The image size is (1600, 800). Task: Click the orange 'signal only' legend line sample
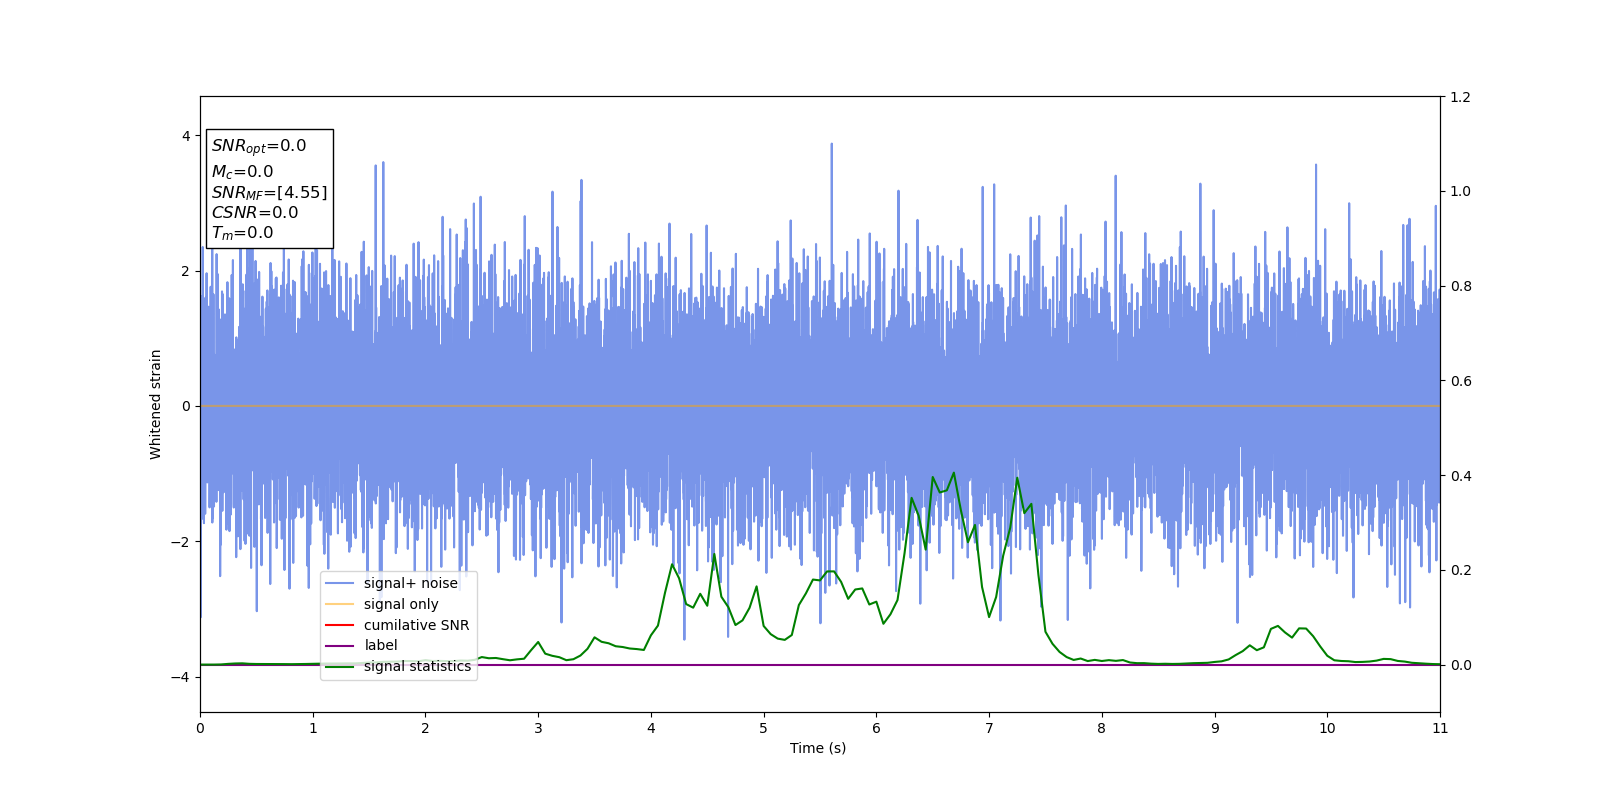point(340,604)
